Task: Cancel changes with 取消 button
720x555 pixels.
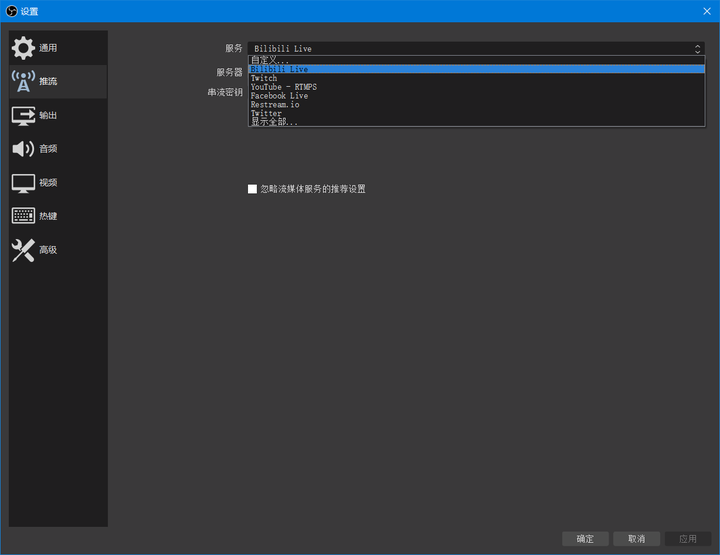Action: pos(636,539)
